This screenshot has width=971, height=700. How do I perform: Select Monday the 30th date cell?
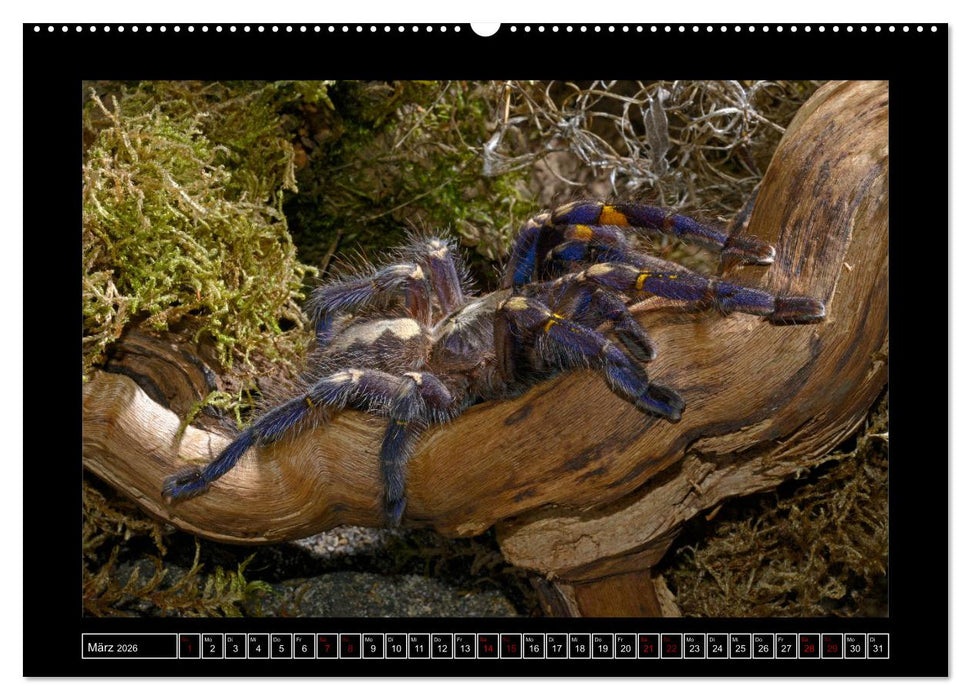(855, 647)
